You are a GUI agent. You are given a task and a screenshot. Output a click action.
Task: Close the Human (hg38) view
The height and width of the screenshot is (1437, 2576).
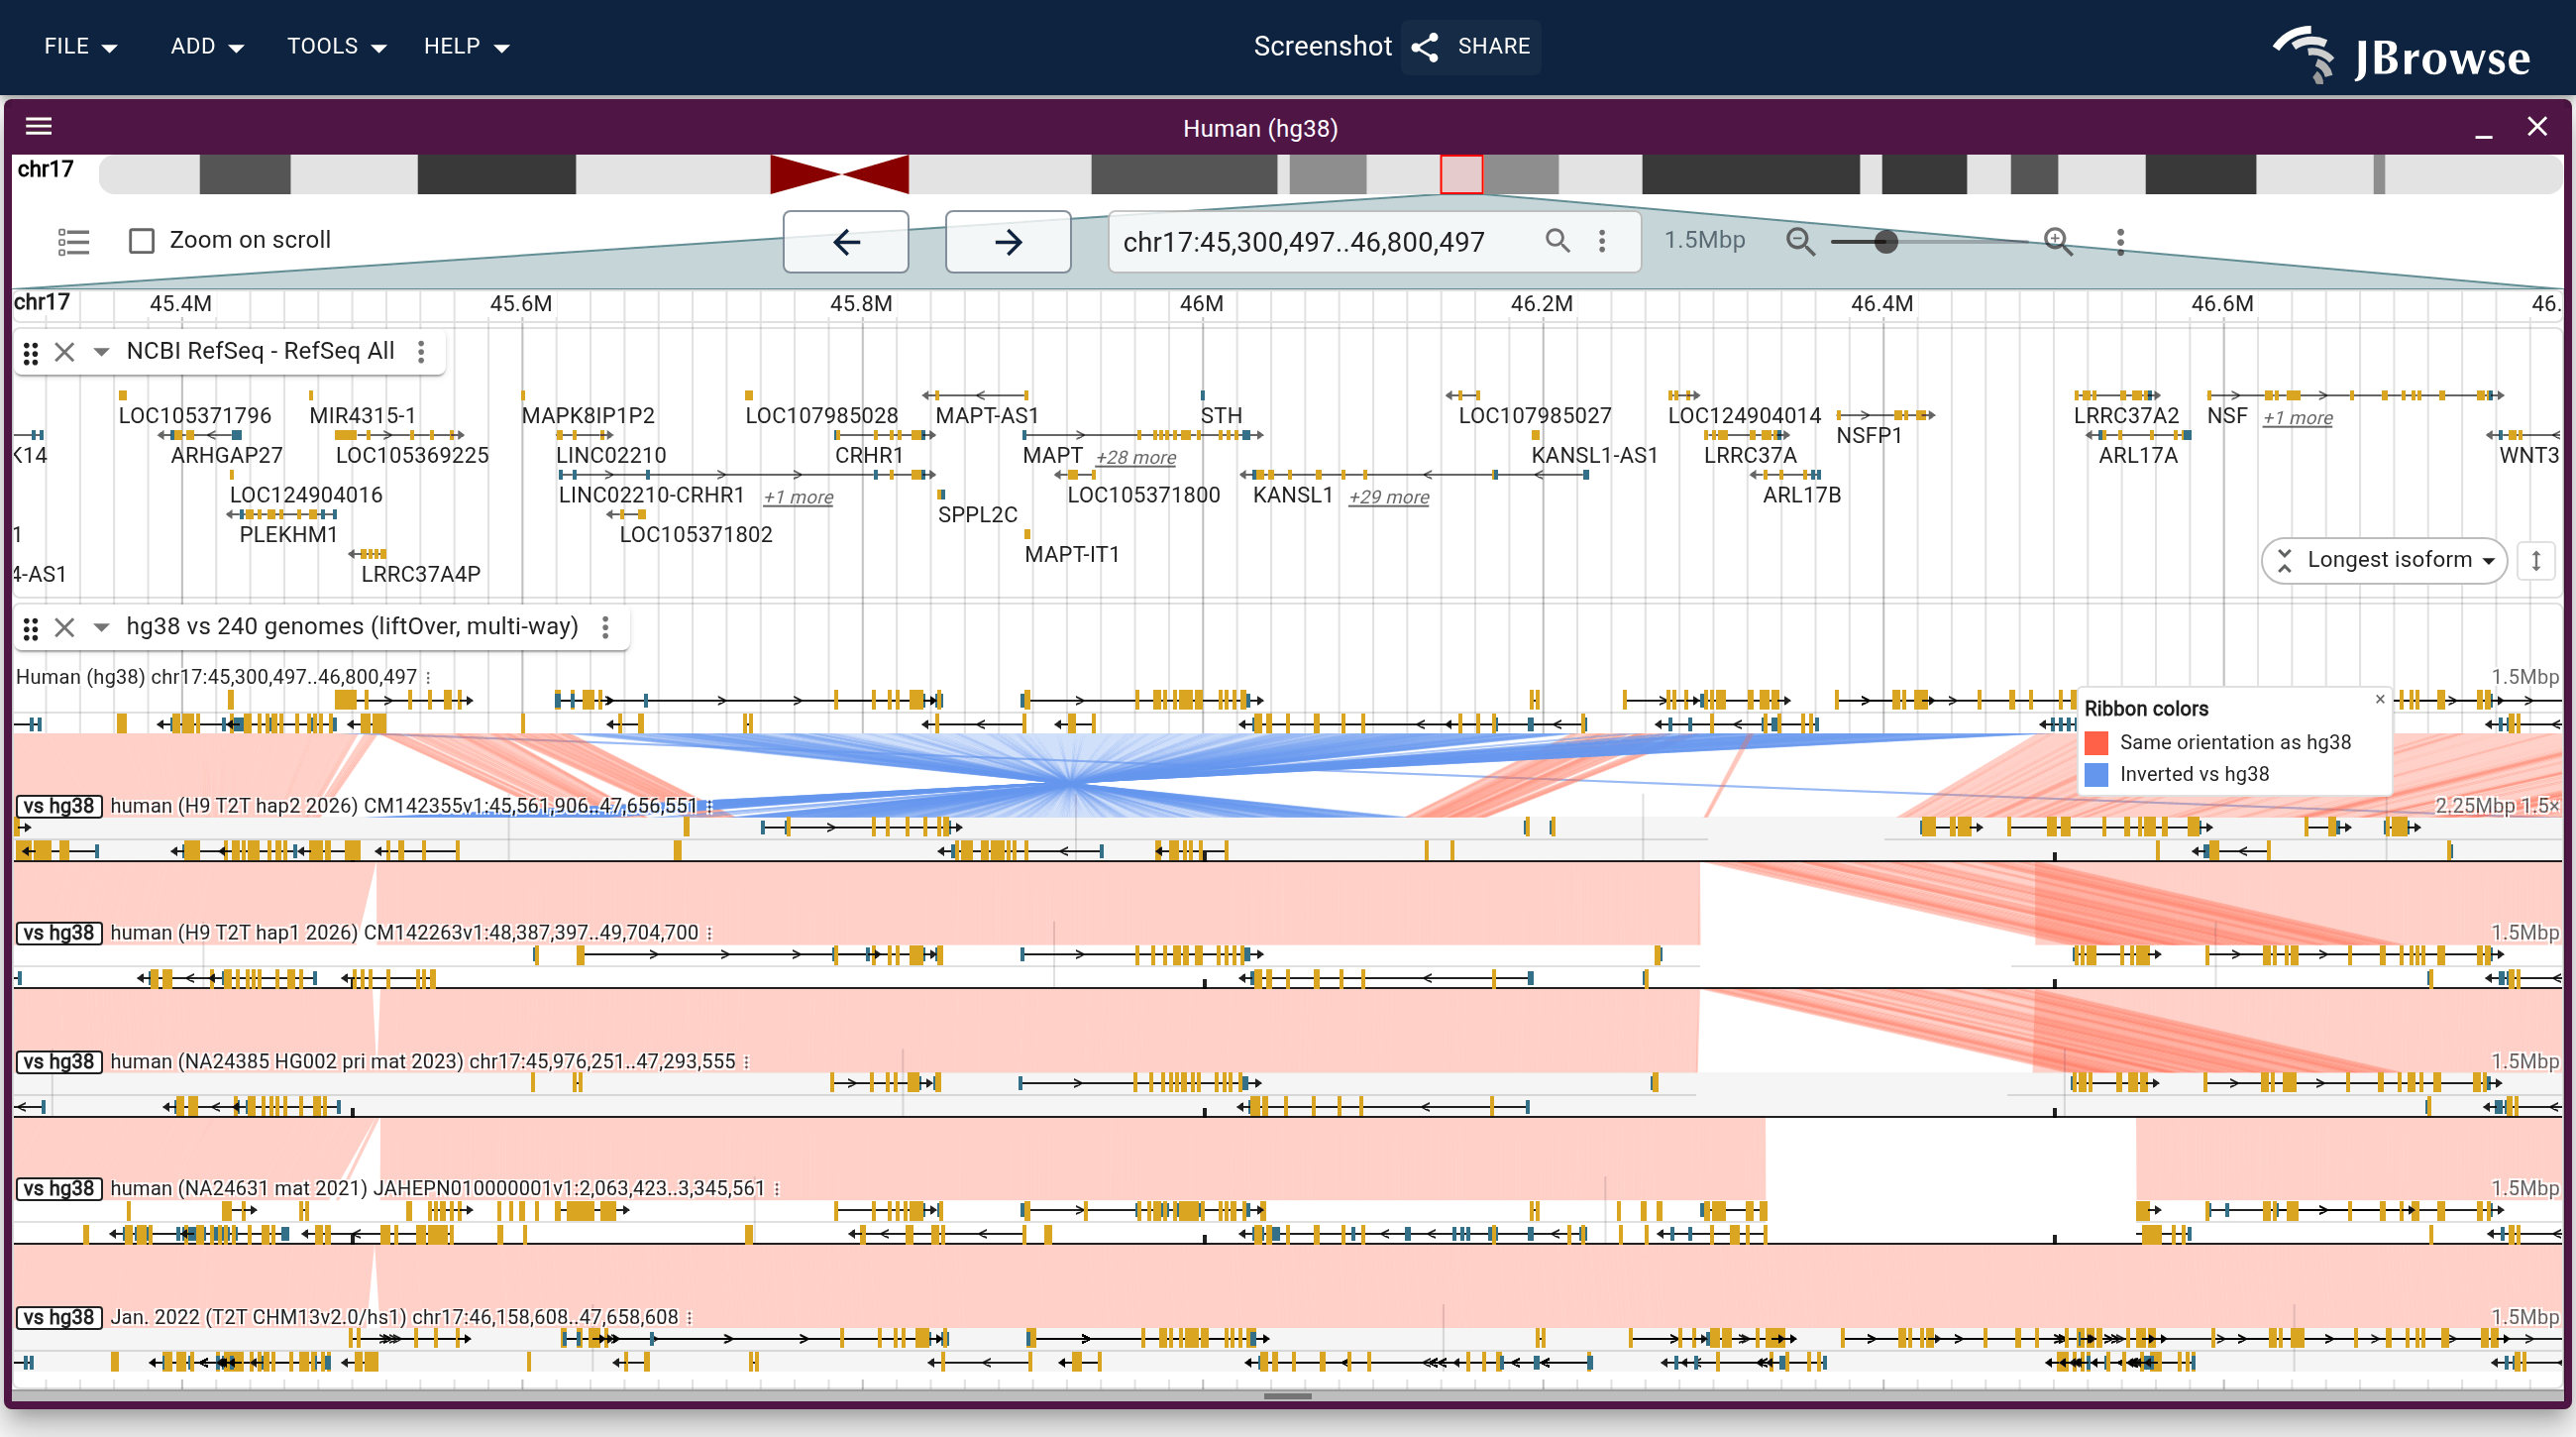pos(2537,127)
